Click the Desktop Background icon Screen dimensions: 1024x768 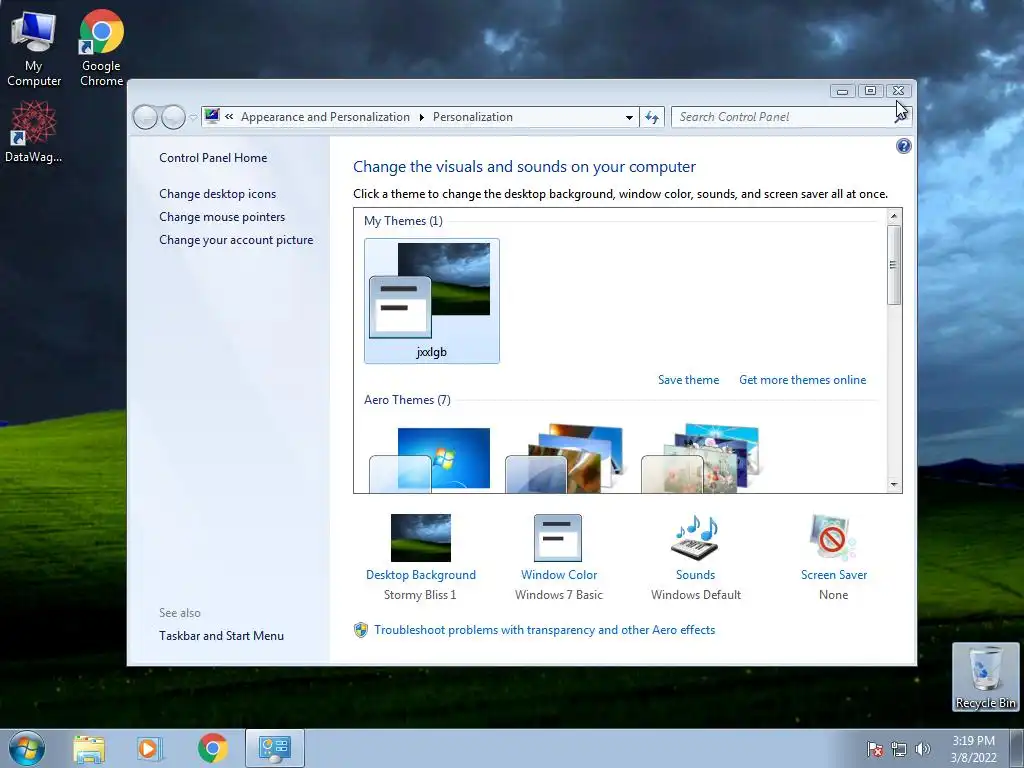(421, 537)
